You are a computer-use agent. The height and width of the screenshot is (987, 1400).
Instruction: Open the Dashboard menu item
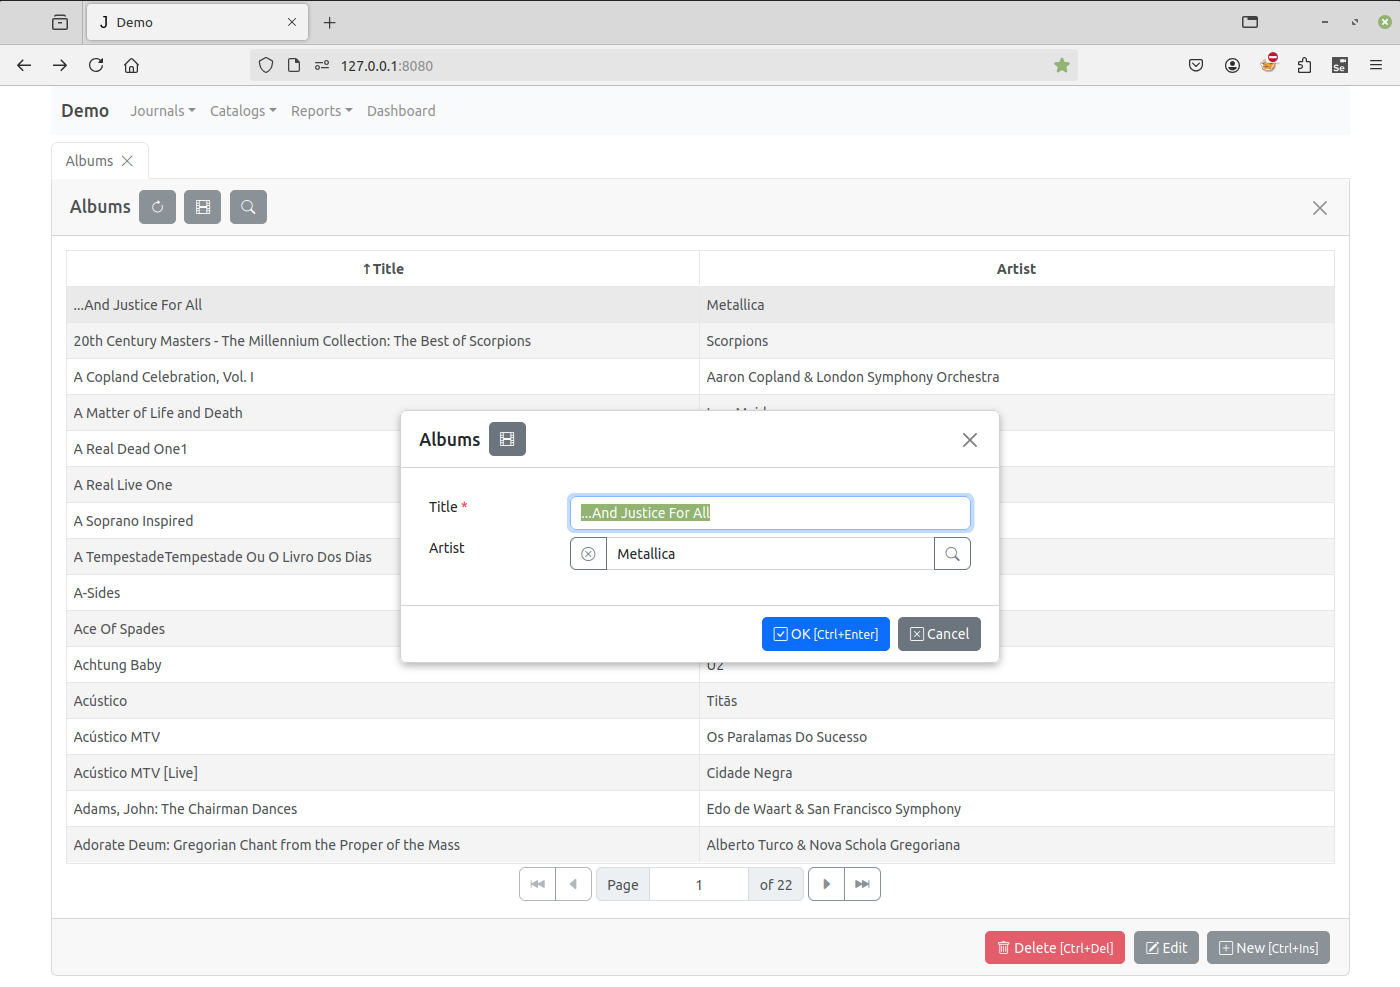(401, 111)
